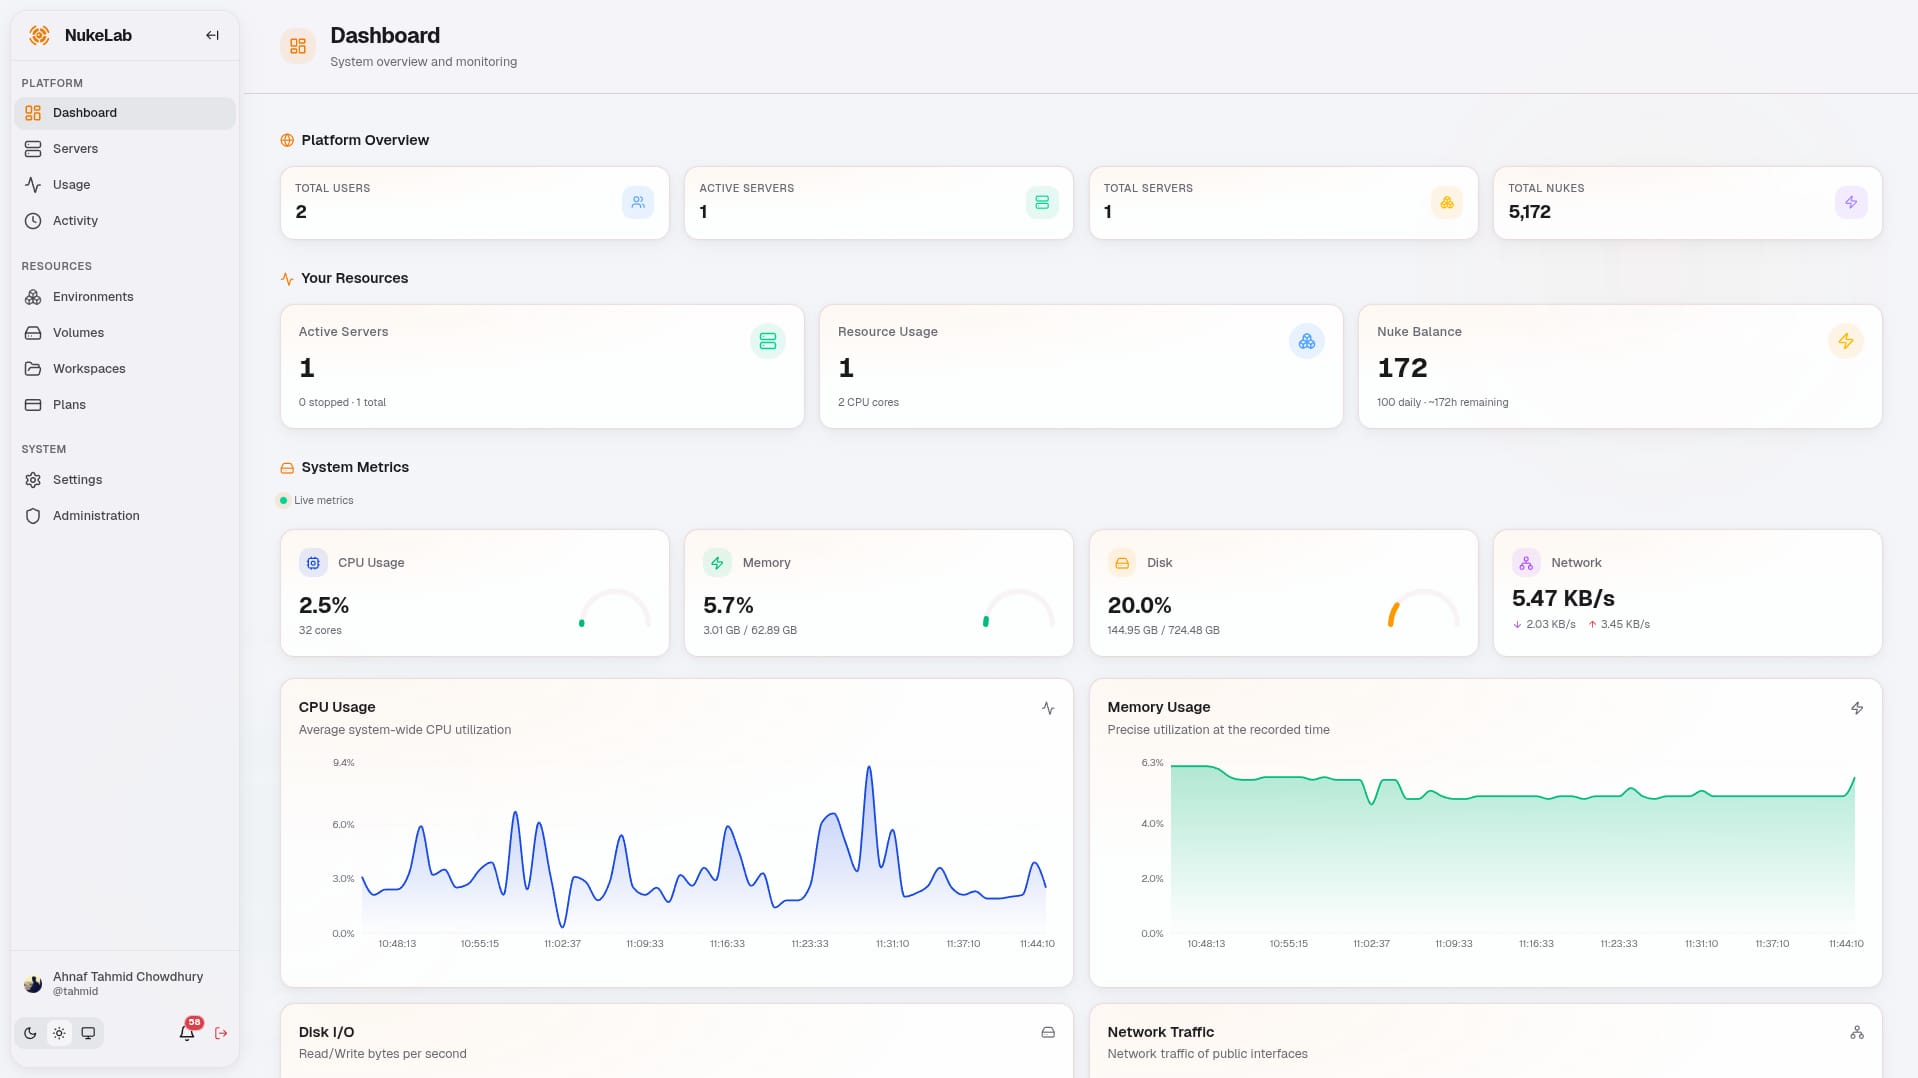
Task: Click the Memory Usage chart lightning icon
Action: pyautogui.click(x=1857, y=708)
